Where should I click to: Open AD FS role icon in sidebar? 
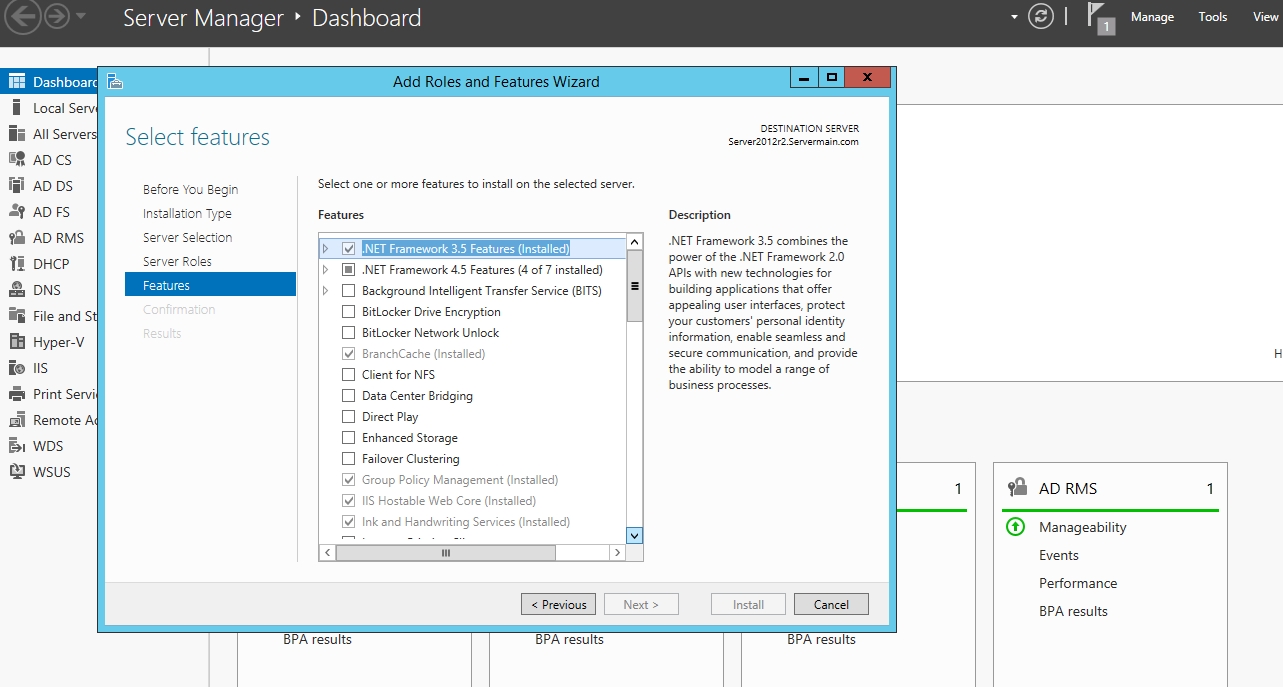[x=17, y=212]
